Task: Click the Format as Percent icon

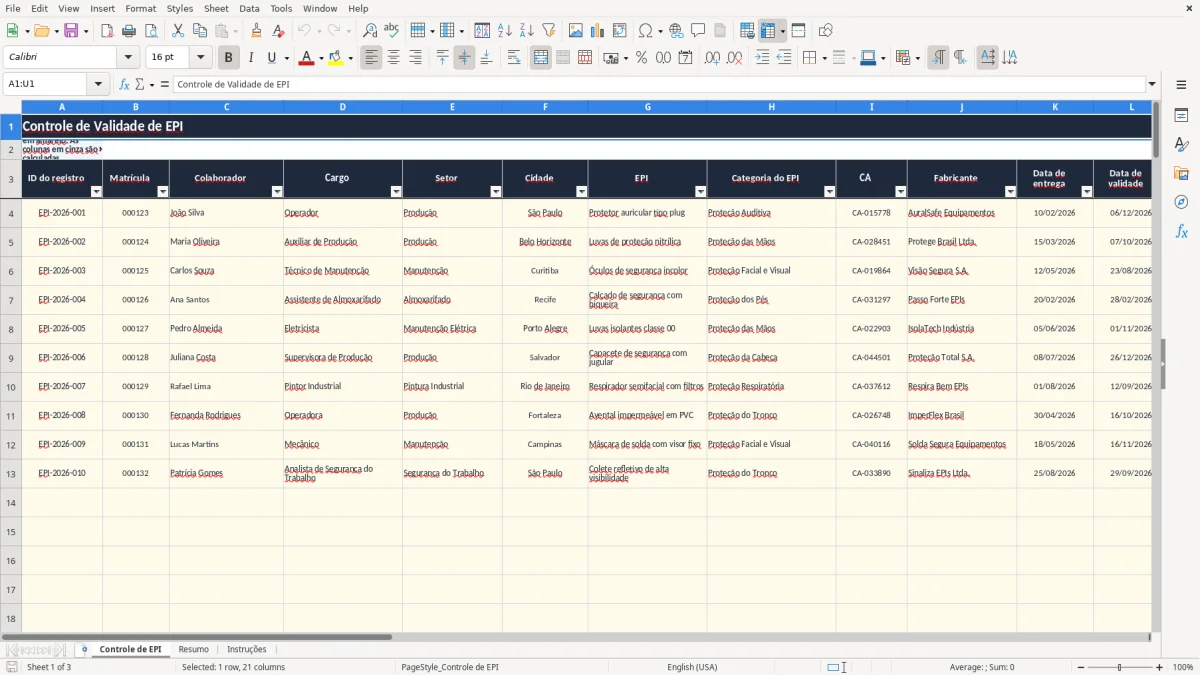Action: (x=641, y=58)
